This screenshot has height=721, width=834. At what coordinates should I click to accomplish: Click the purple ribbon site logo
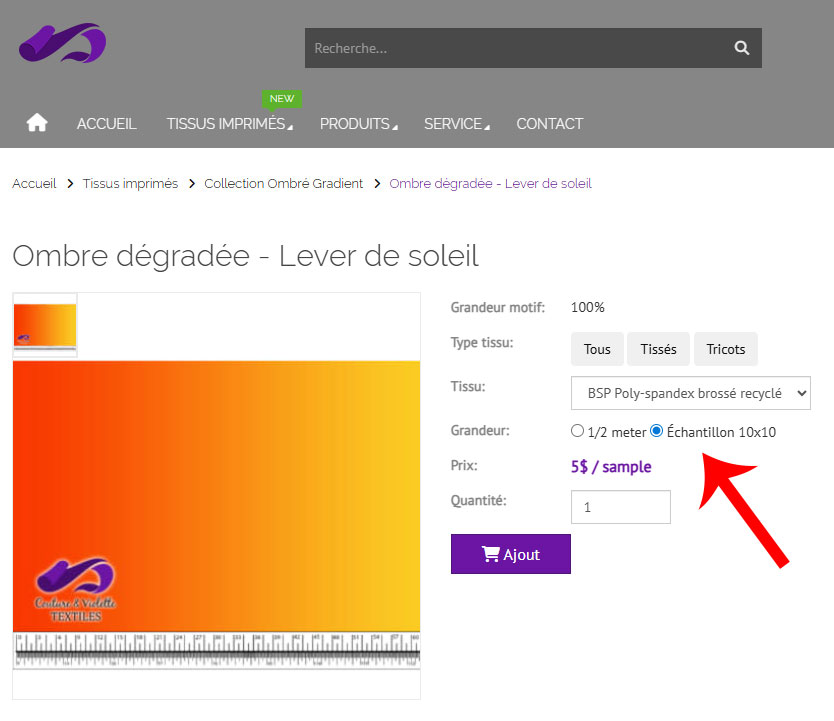[62, 43]
